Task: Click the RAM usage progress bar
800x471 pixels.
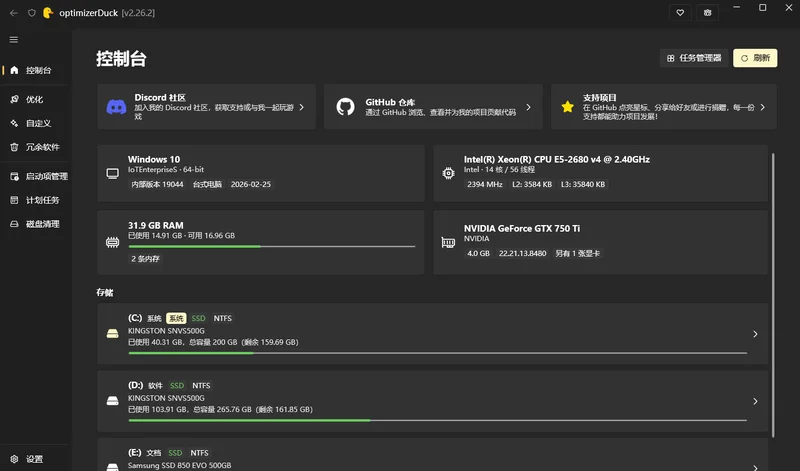Action: (x=271, y=246)
